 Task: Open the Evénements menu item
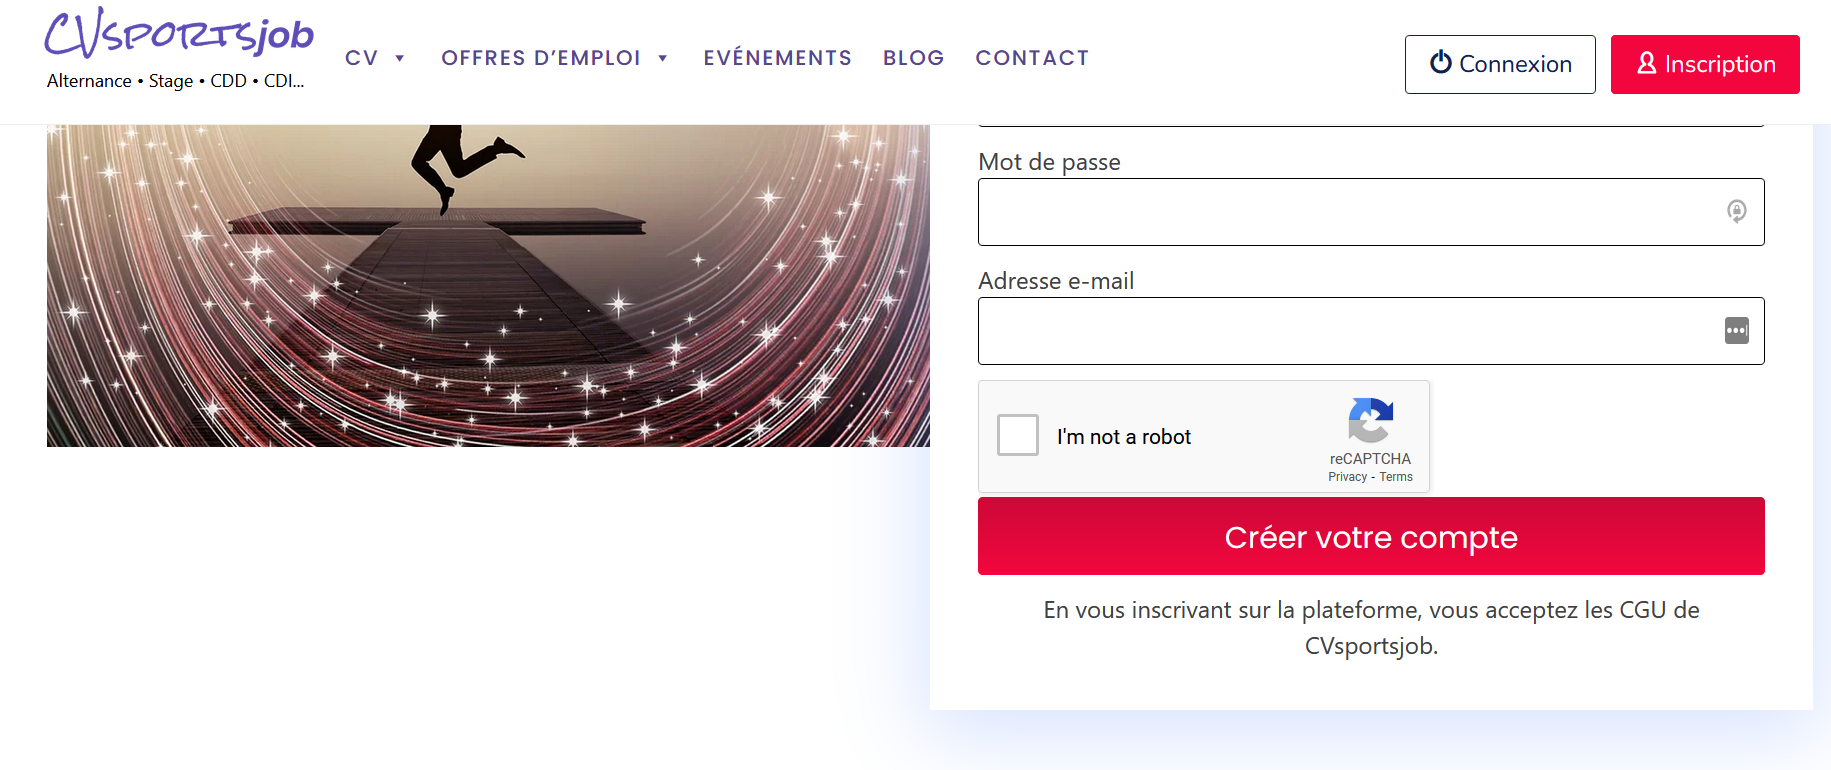777,58
